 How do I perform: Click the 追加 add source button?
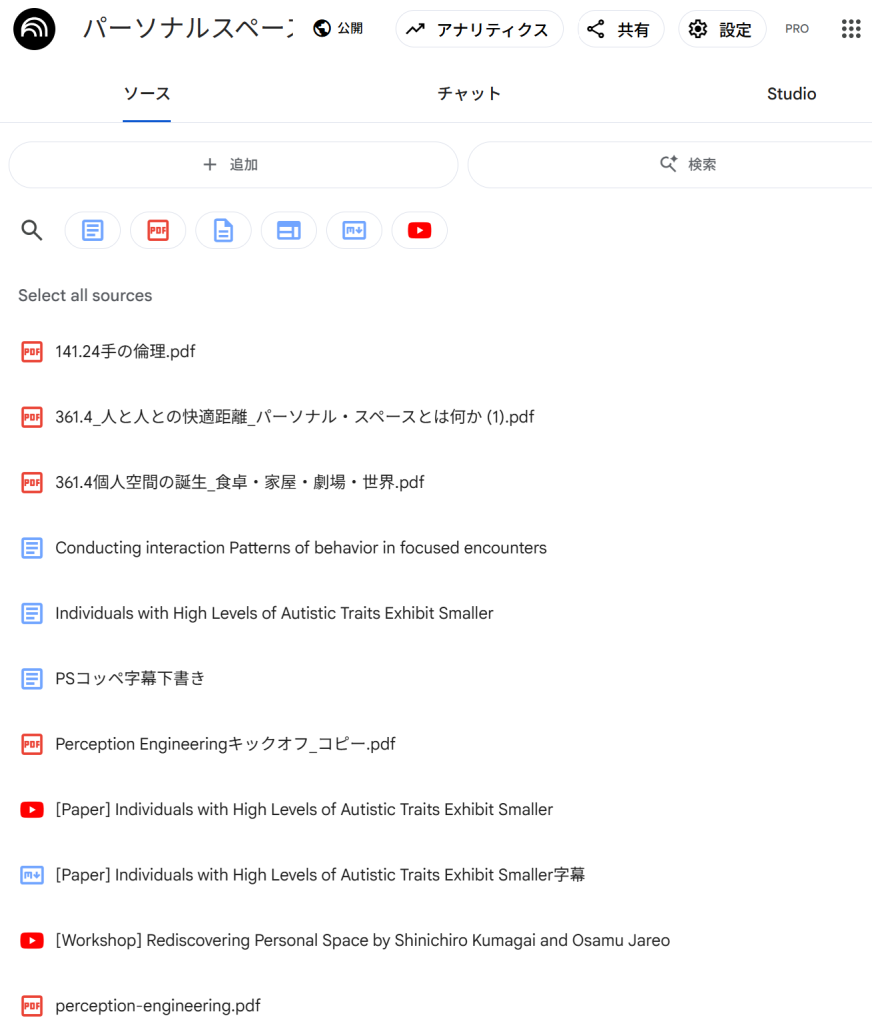pos(233,165)
